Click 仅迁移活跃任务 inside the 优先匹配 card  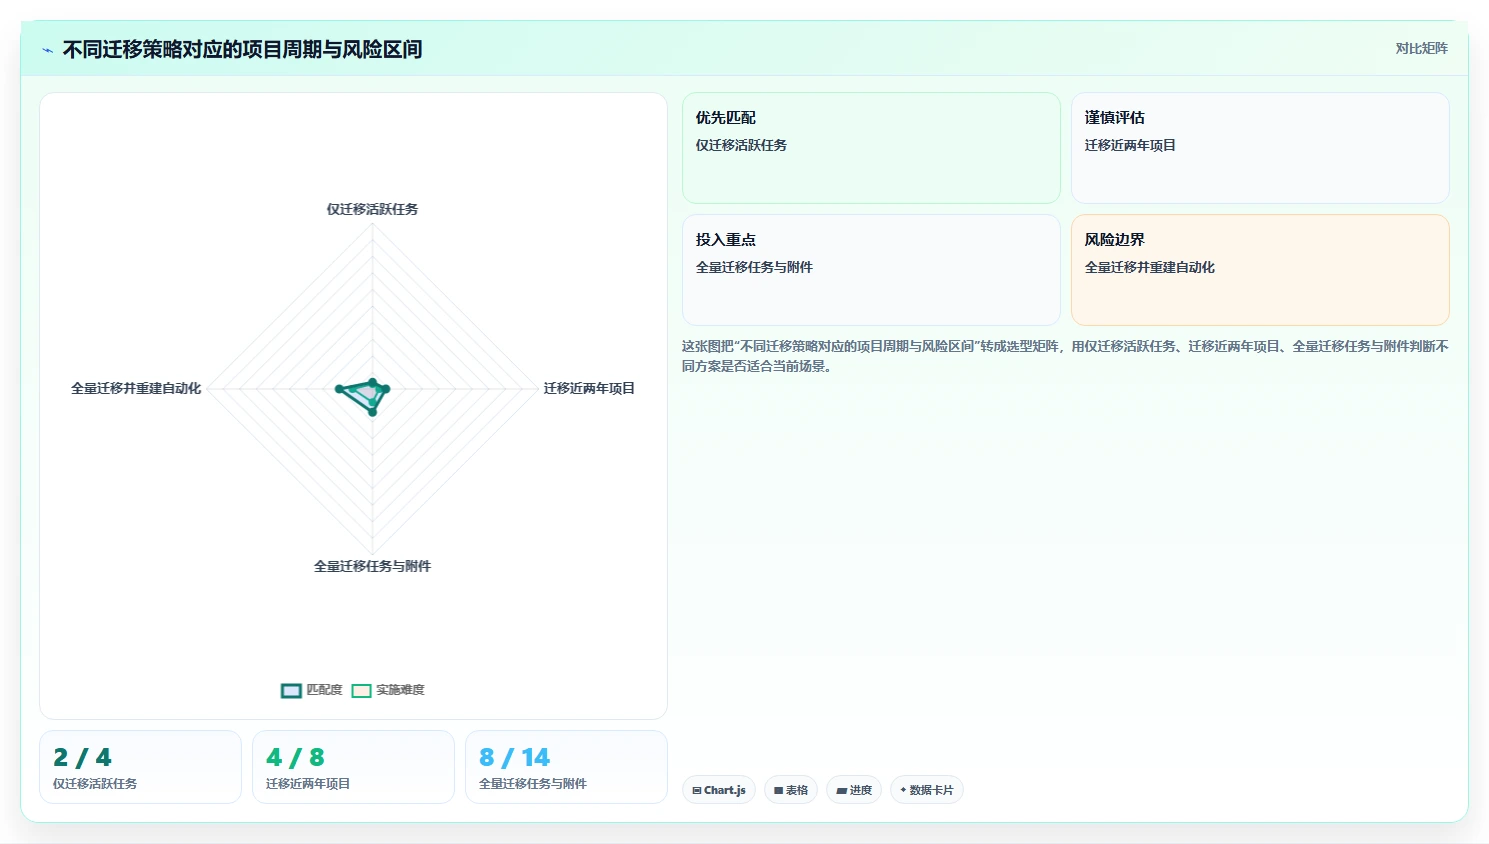[741, 145]
